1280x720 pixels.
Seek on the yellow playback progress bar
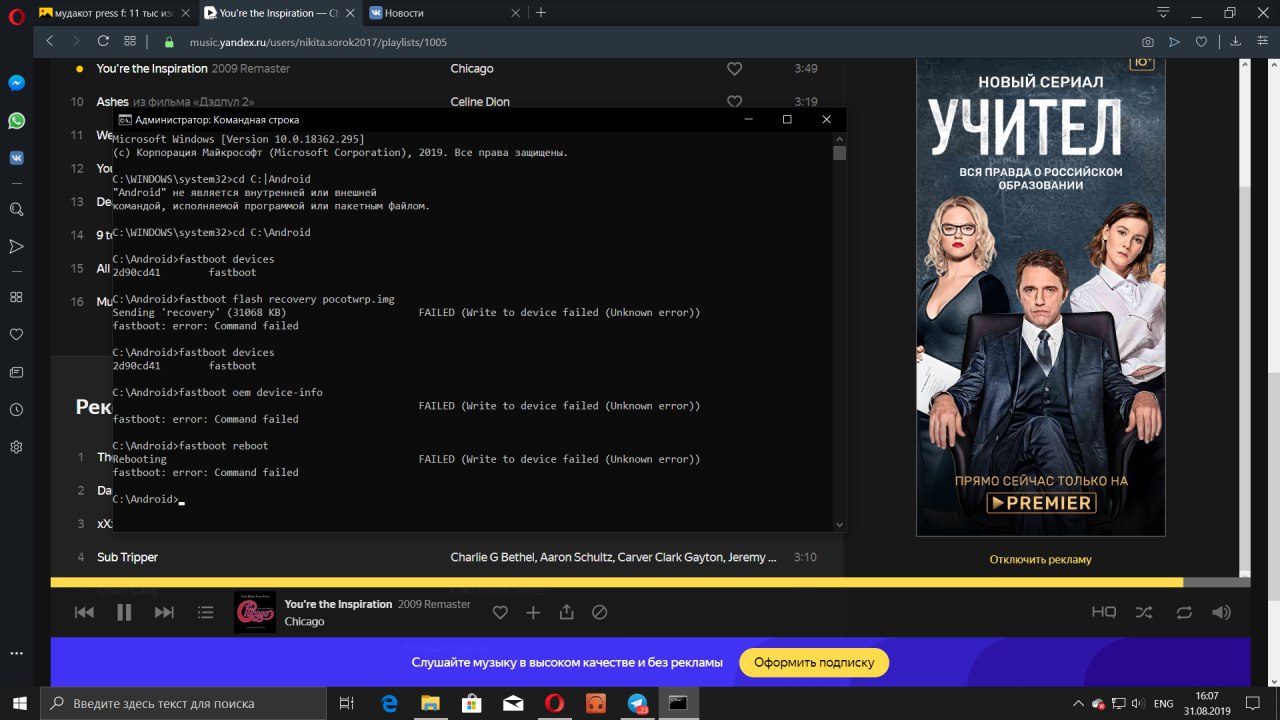650,582
